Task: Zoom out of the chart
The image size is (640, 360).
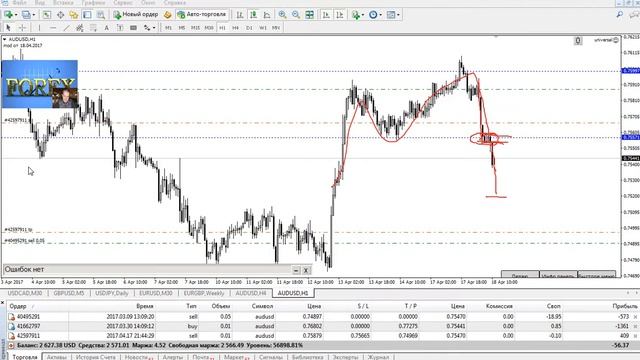Action: 296,15
